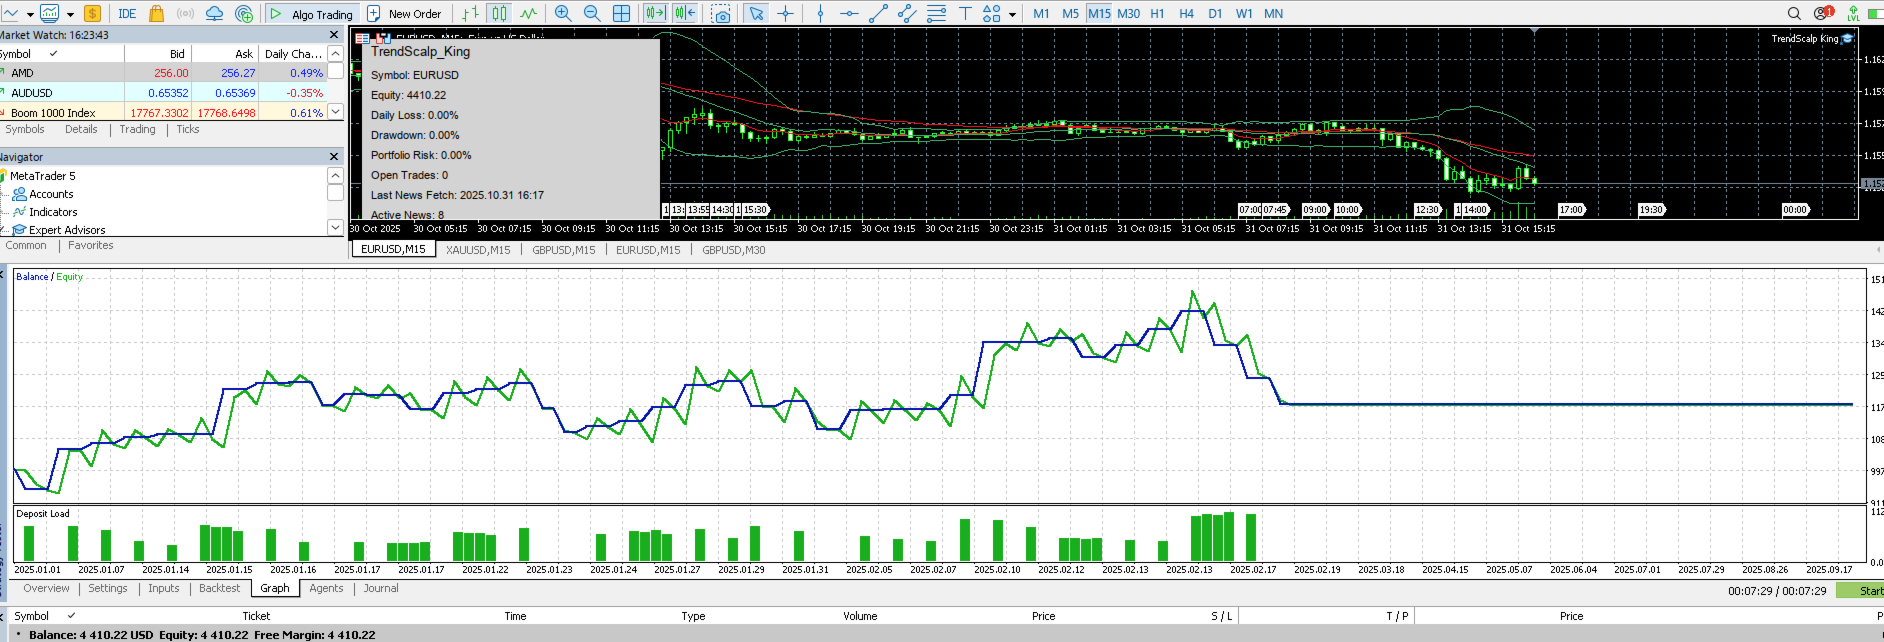This screenshot has width=1884, height=642.
Task: Open the shapes objects dropdown arrow
Action: tap(1012, 14)
